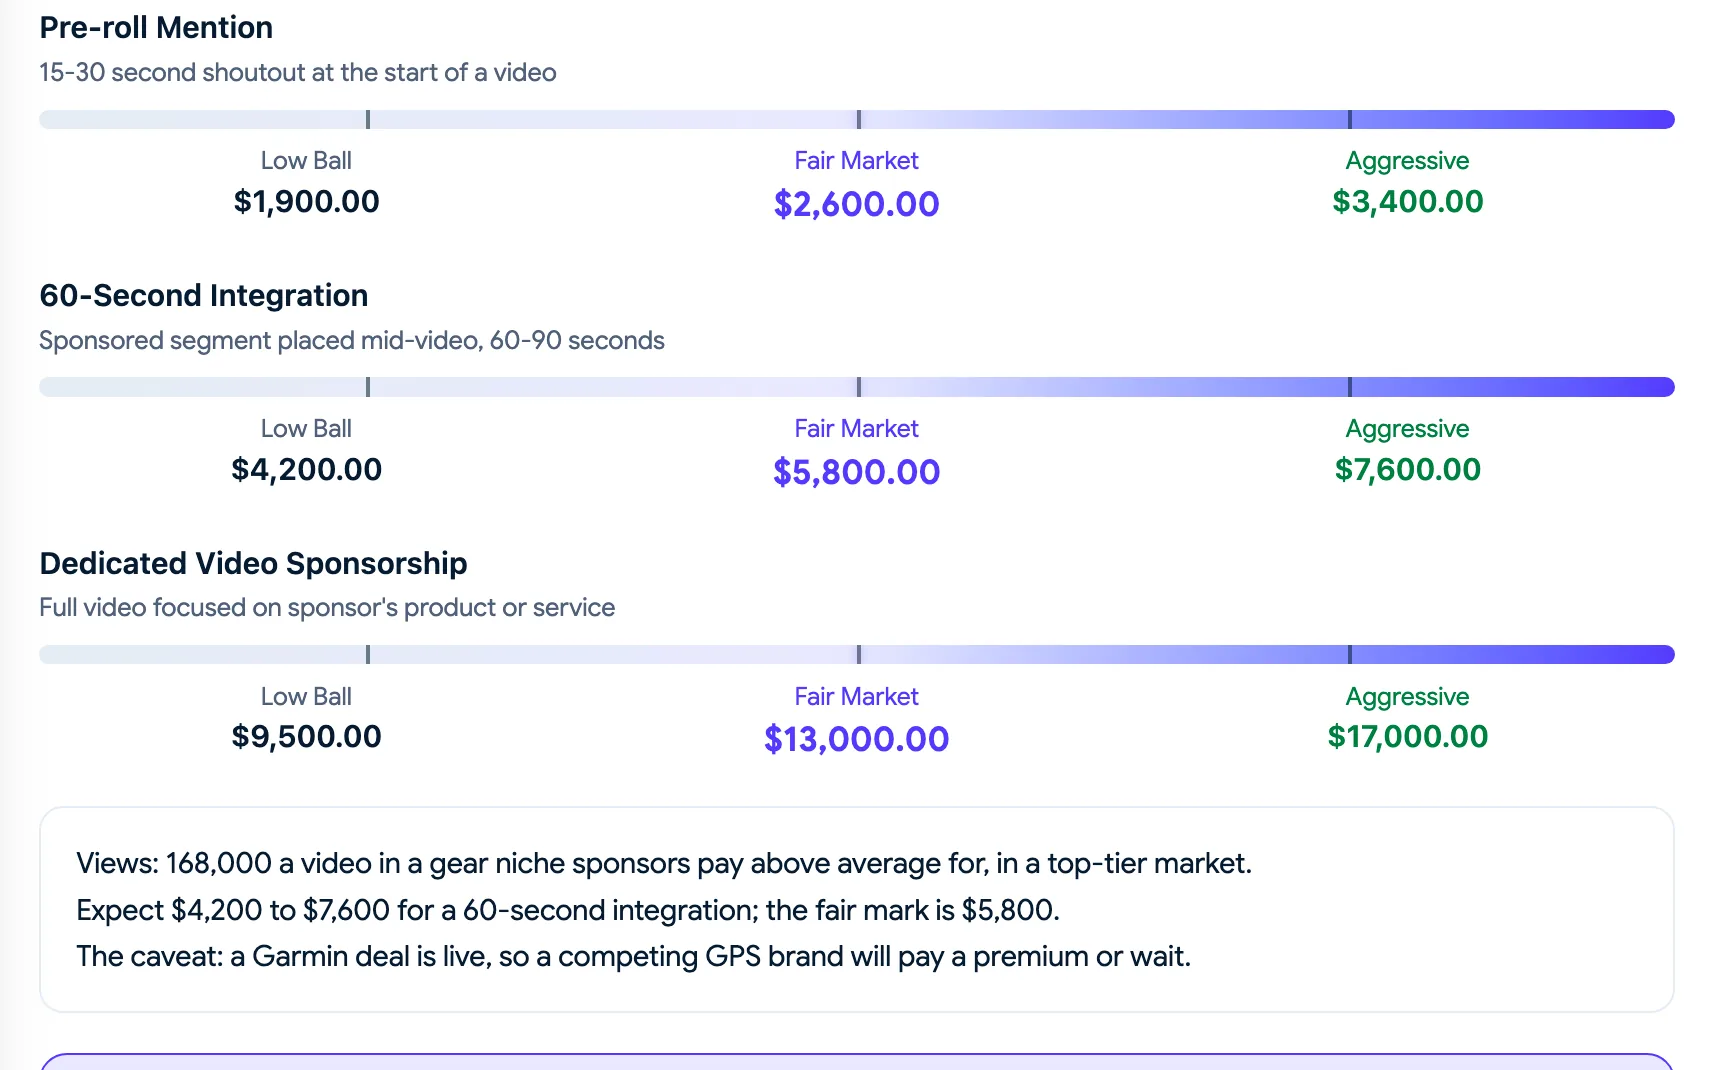Click the $5,800.00 Fair Market integration price
1713x1070 pixels.
point(857,472)
